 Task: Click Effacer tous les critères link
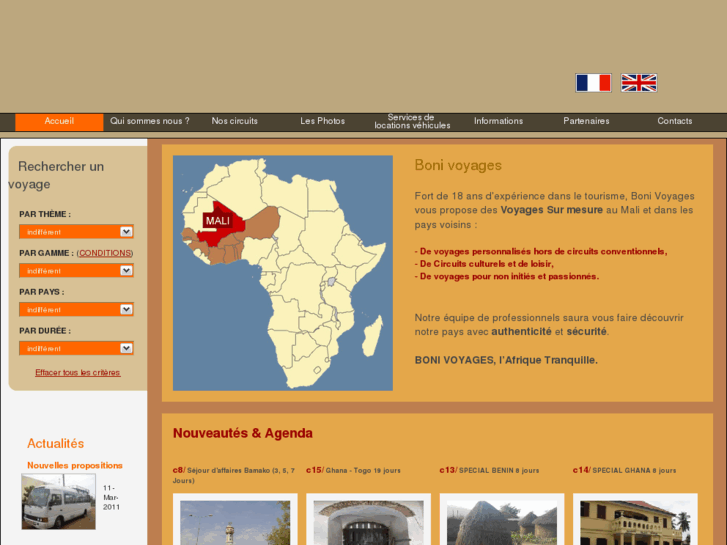pyautogui.click(x=78, y=373)
